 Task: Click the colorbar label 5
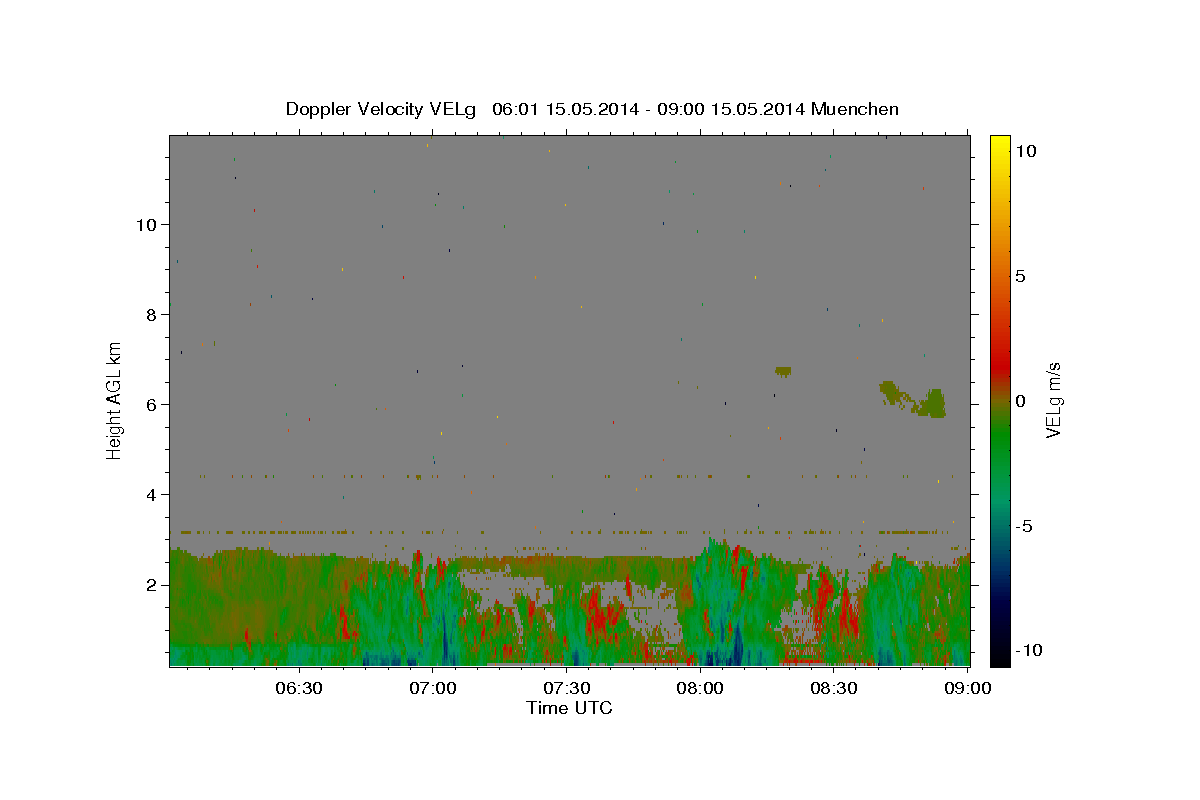pos(1020,276)
